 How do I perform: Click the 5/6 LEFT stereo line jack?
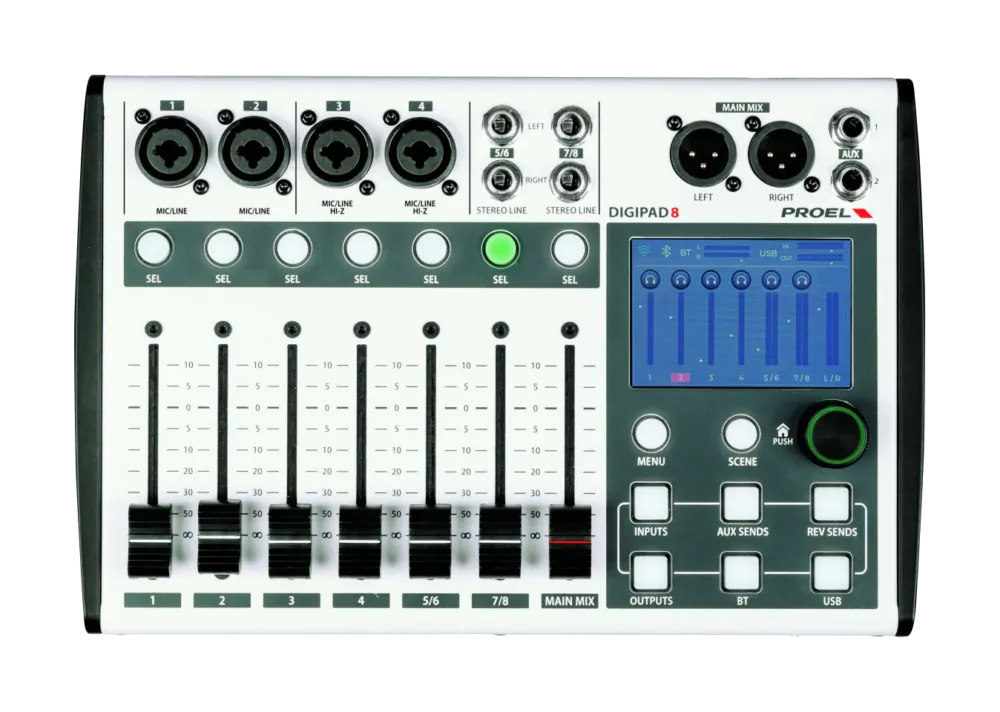(501, 126)
